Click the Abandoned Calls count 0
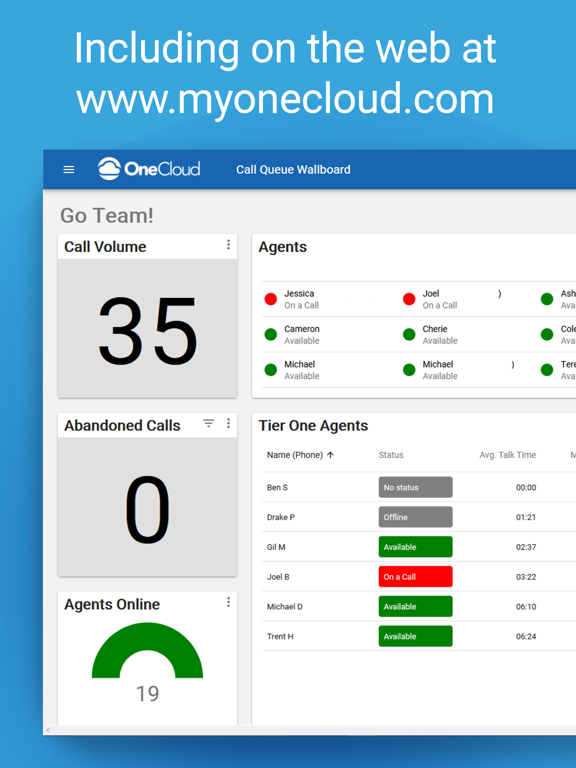This screenshot has height=768, width=576. point(147,510)
